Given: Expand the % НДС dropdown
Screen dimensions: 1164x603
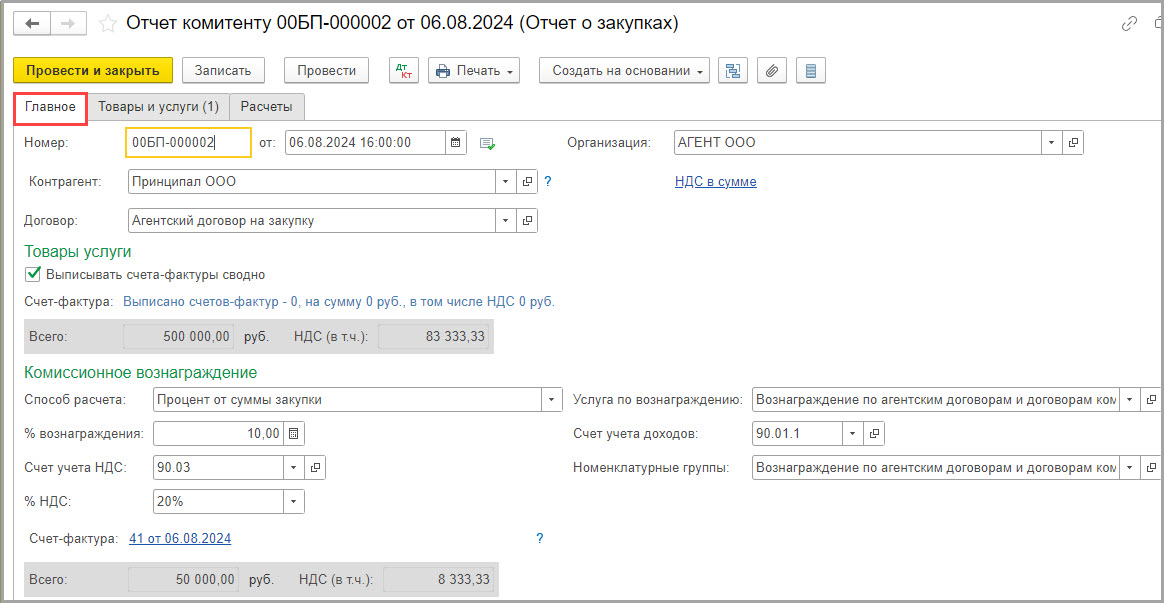Looking at the screenshot, I should [x=294, y=501].
